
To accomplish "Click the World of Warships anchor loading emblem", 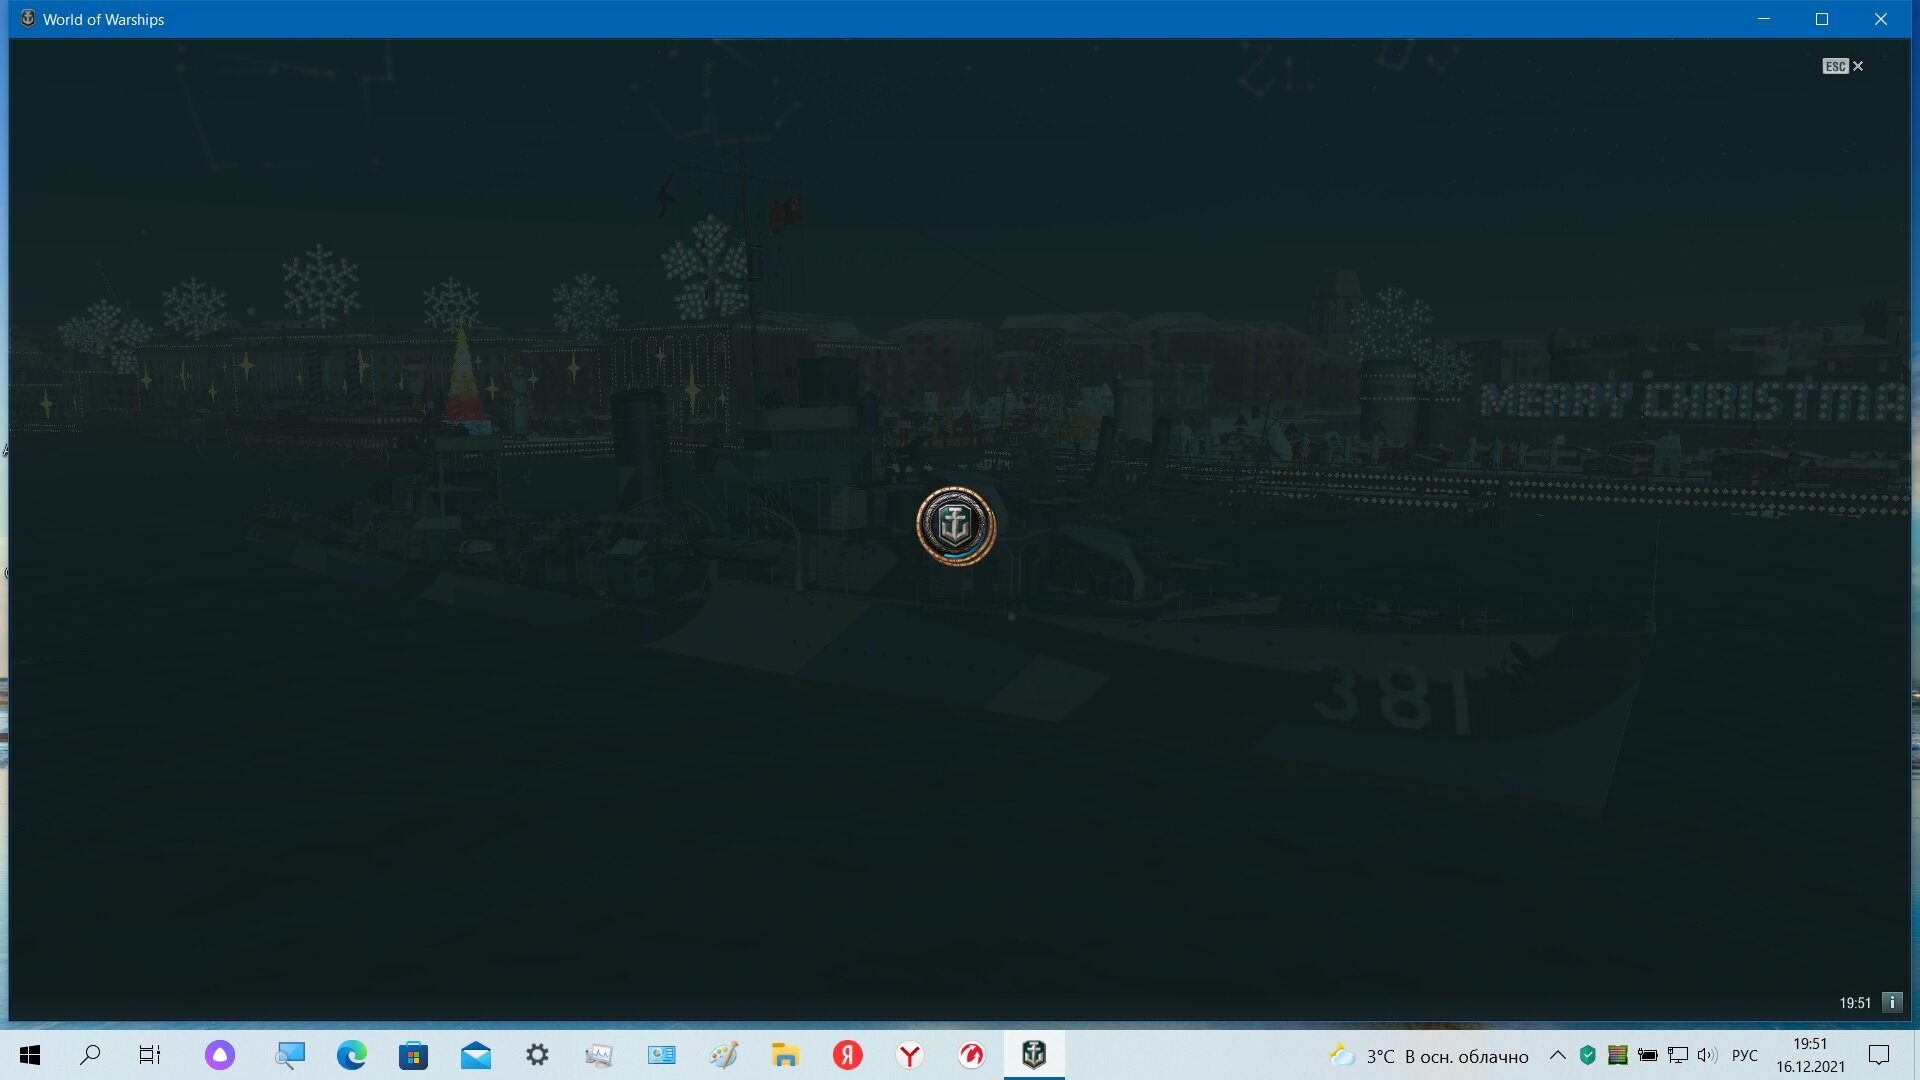I will pyautogui.click(x=956, y=526).
